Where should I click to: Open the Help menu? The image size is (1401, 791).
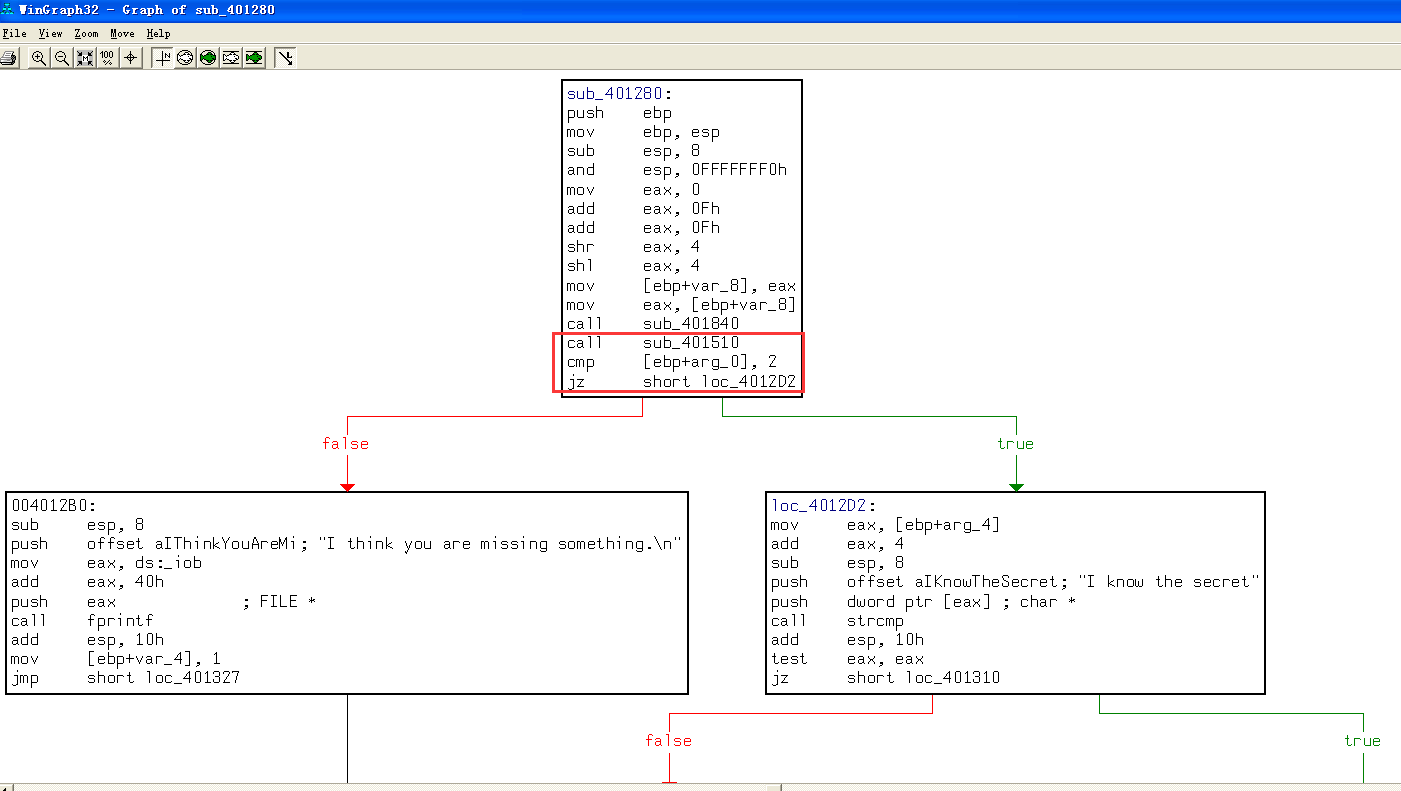point(158,34)
